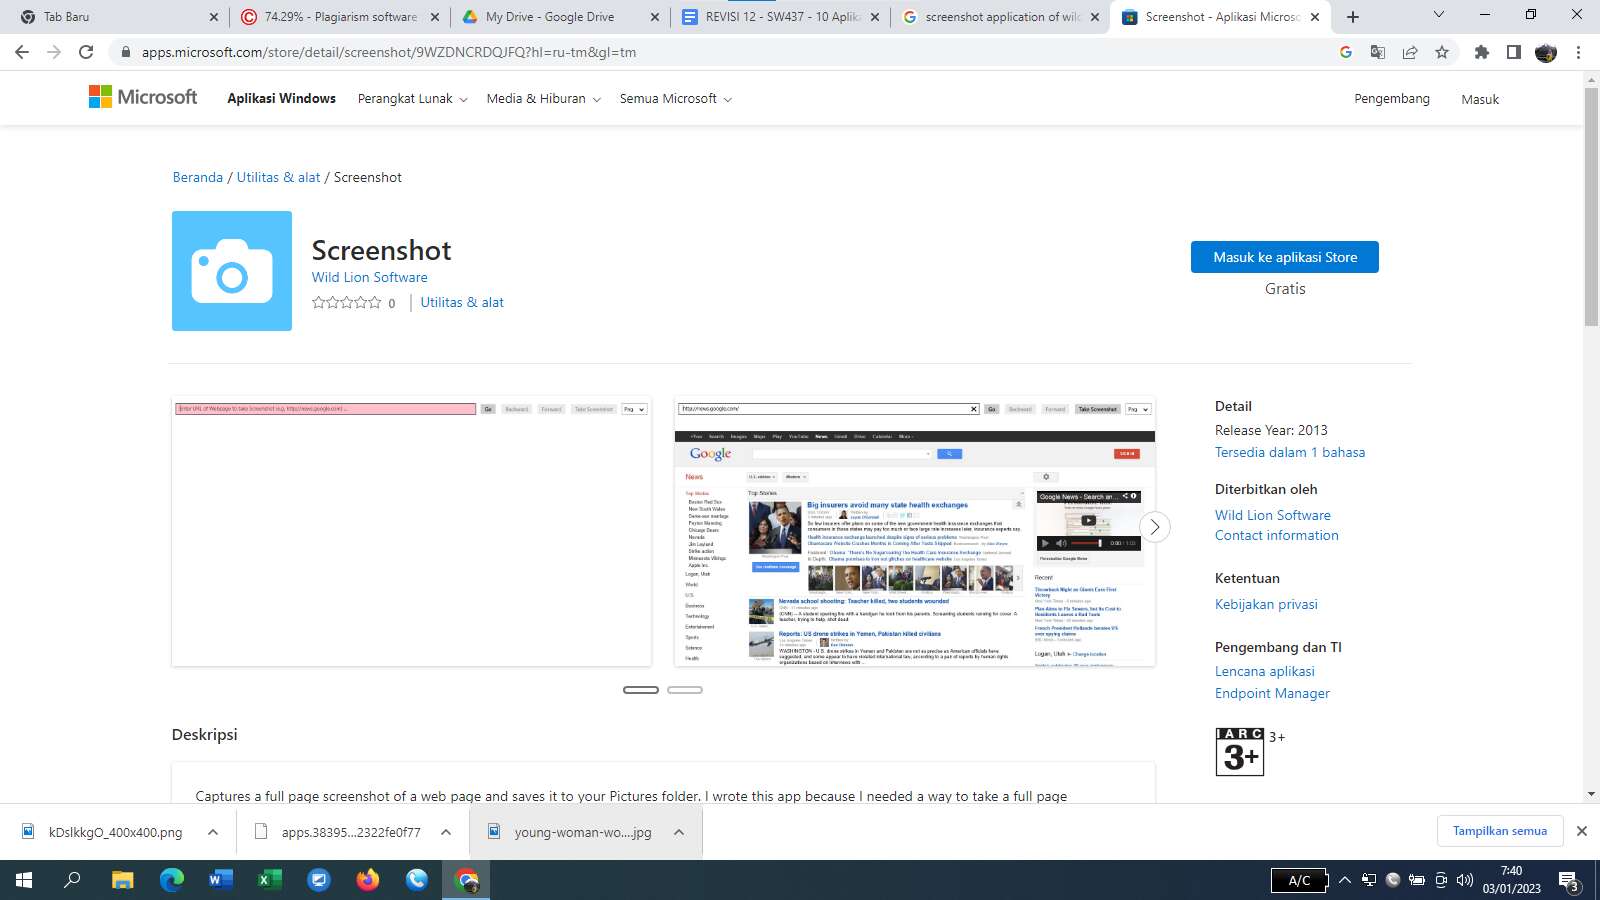Switch to the My Drive - Google Drive tab
The width and height of the screenshot is (1600, 900).
tap(559, 17)
